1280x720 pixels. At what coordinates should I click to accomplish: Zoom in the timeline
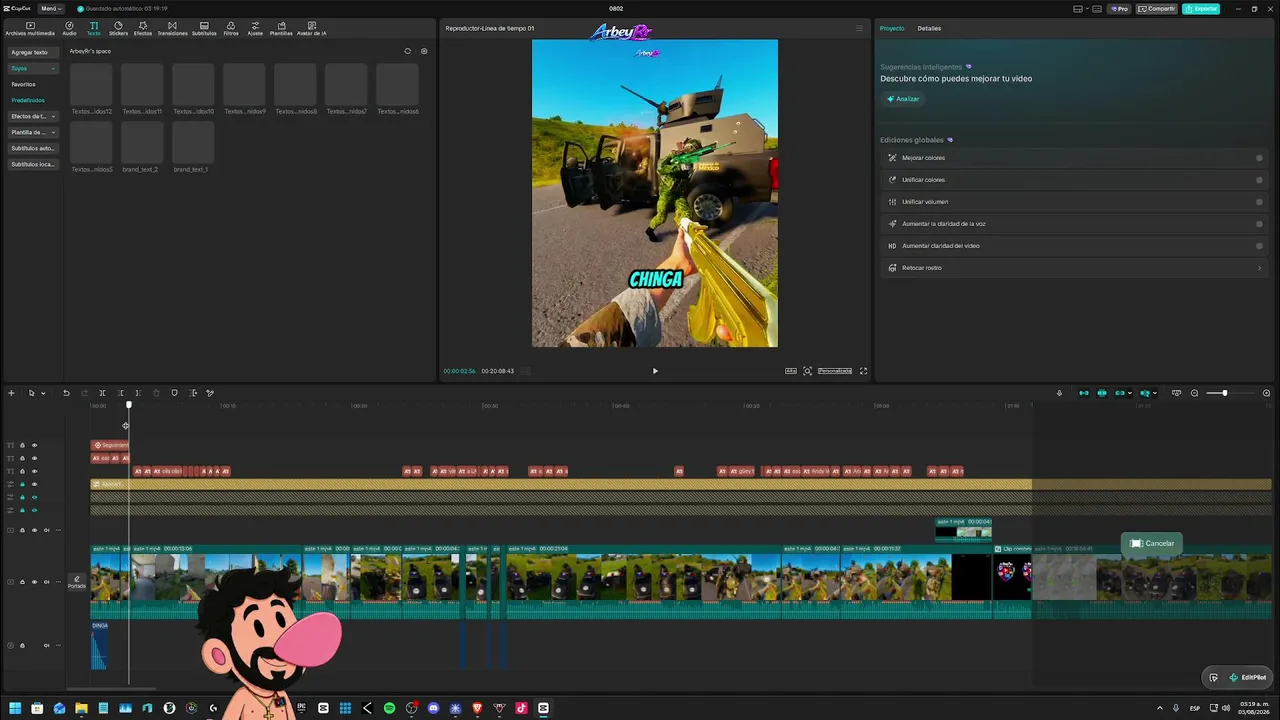click(x=1266, y=393)
